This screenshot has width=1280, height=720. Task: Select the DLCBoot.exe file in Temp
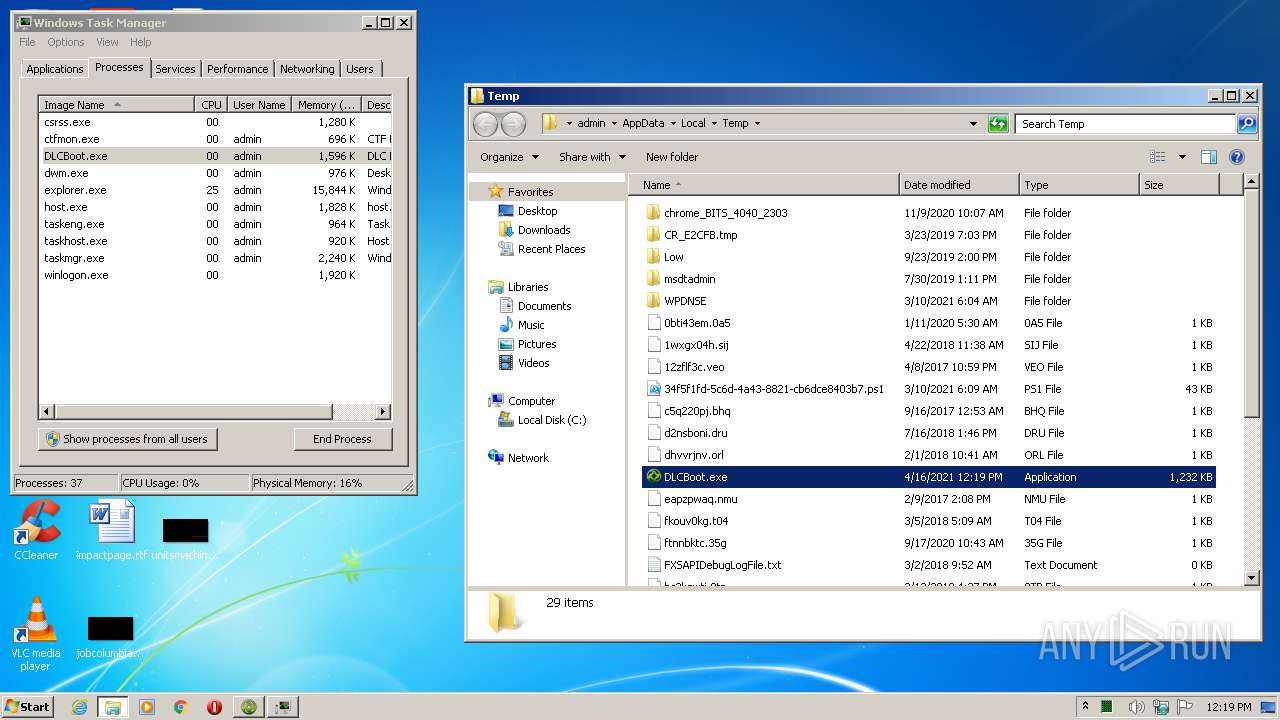point(928,477)
